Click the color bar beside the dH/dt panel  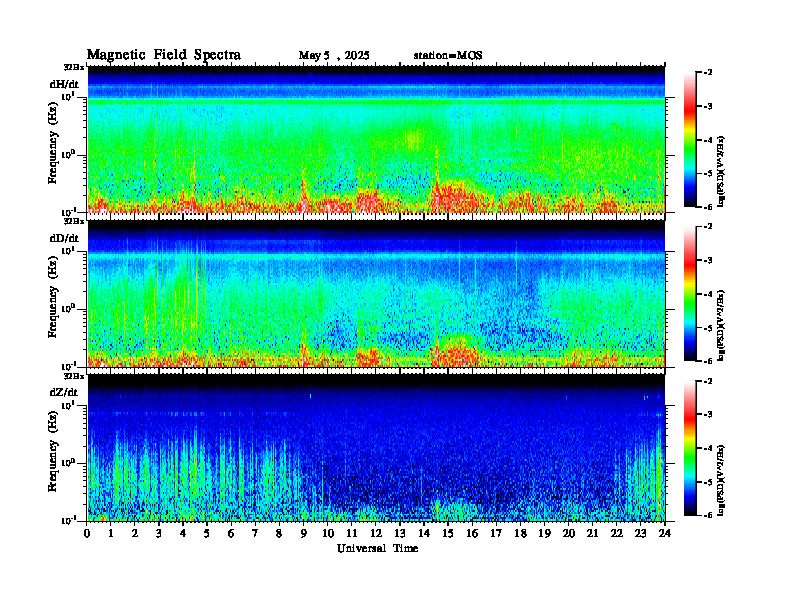(x=690, y=140)
